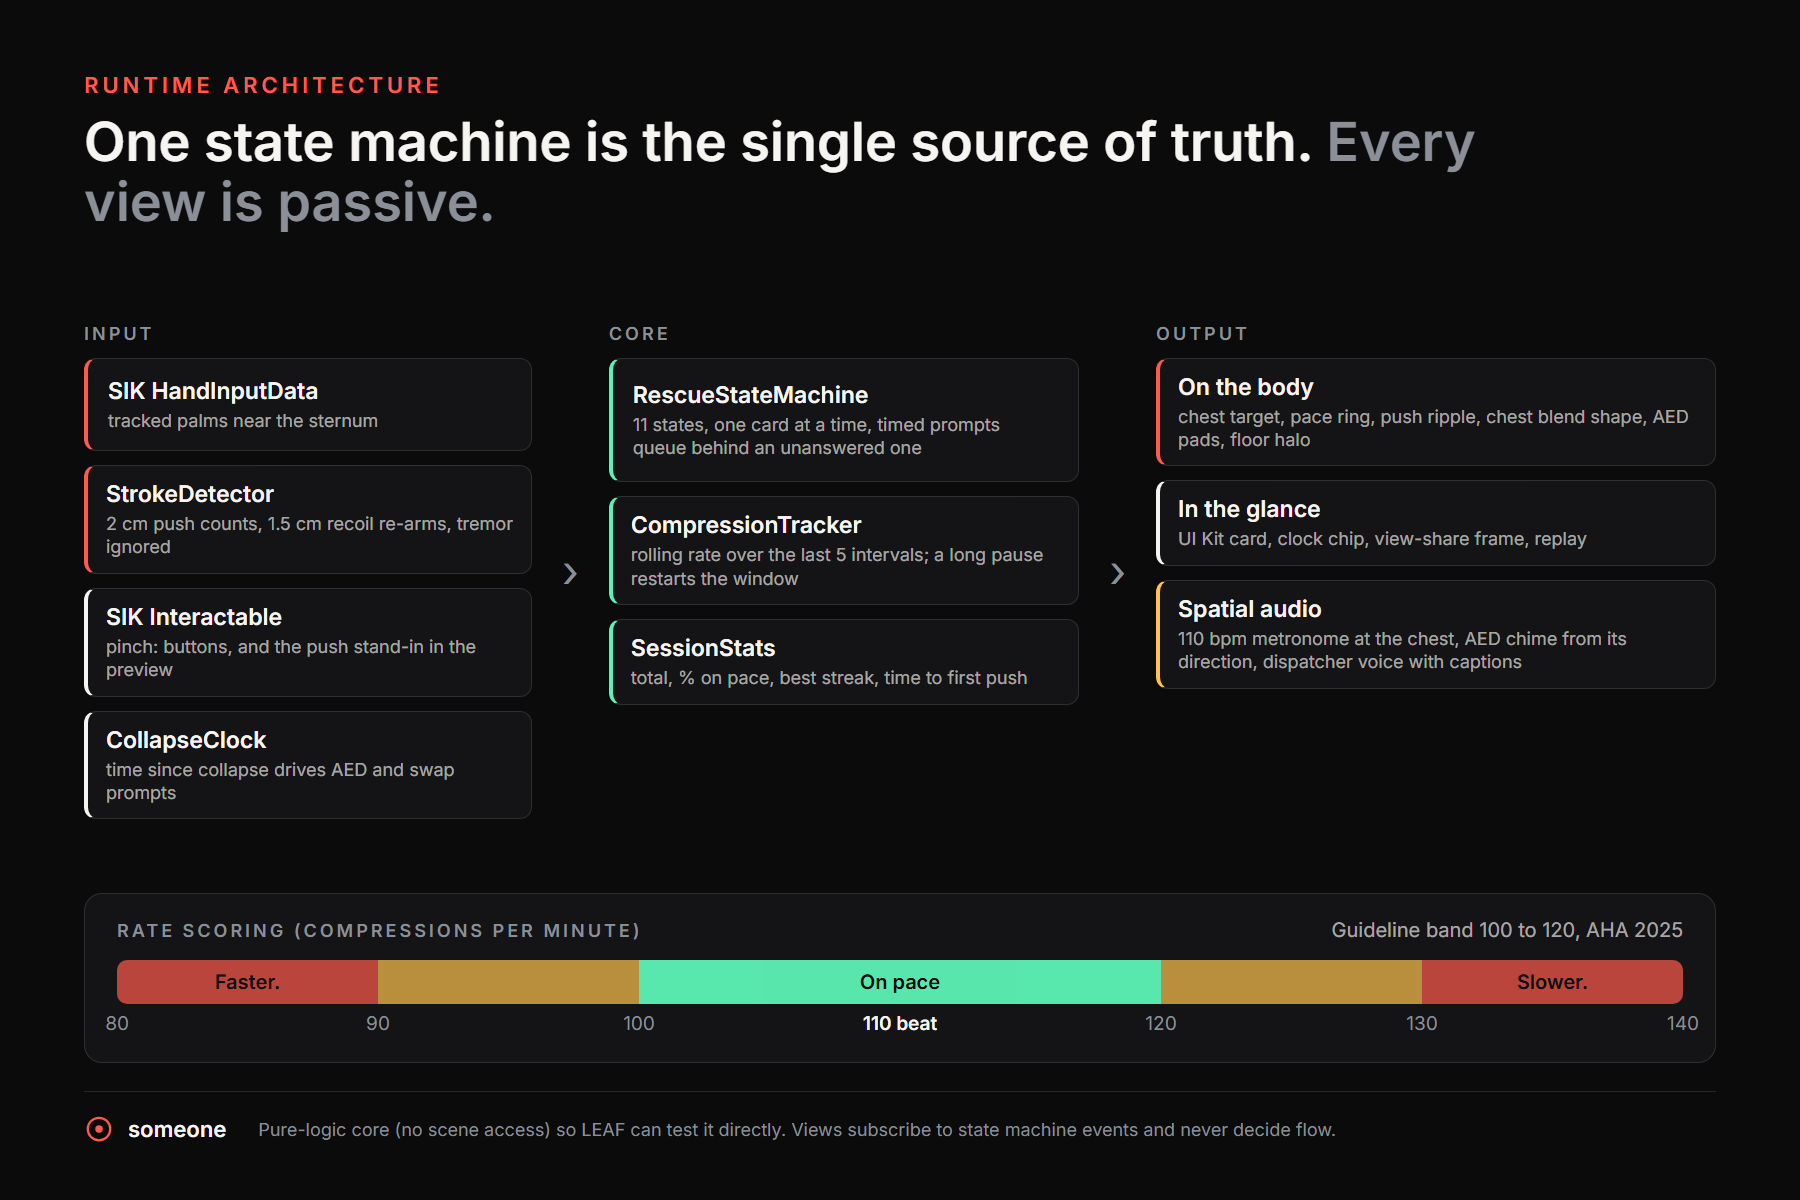
Task: Click the red Slower. segment of rate bar
Action: (1552, 982)
